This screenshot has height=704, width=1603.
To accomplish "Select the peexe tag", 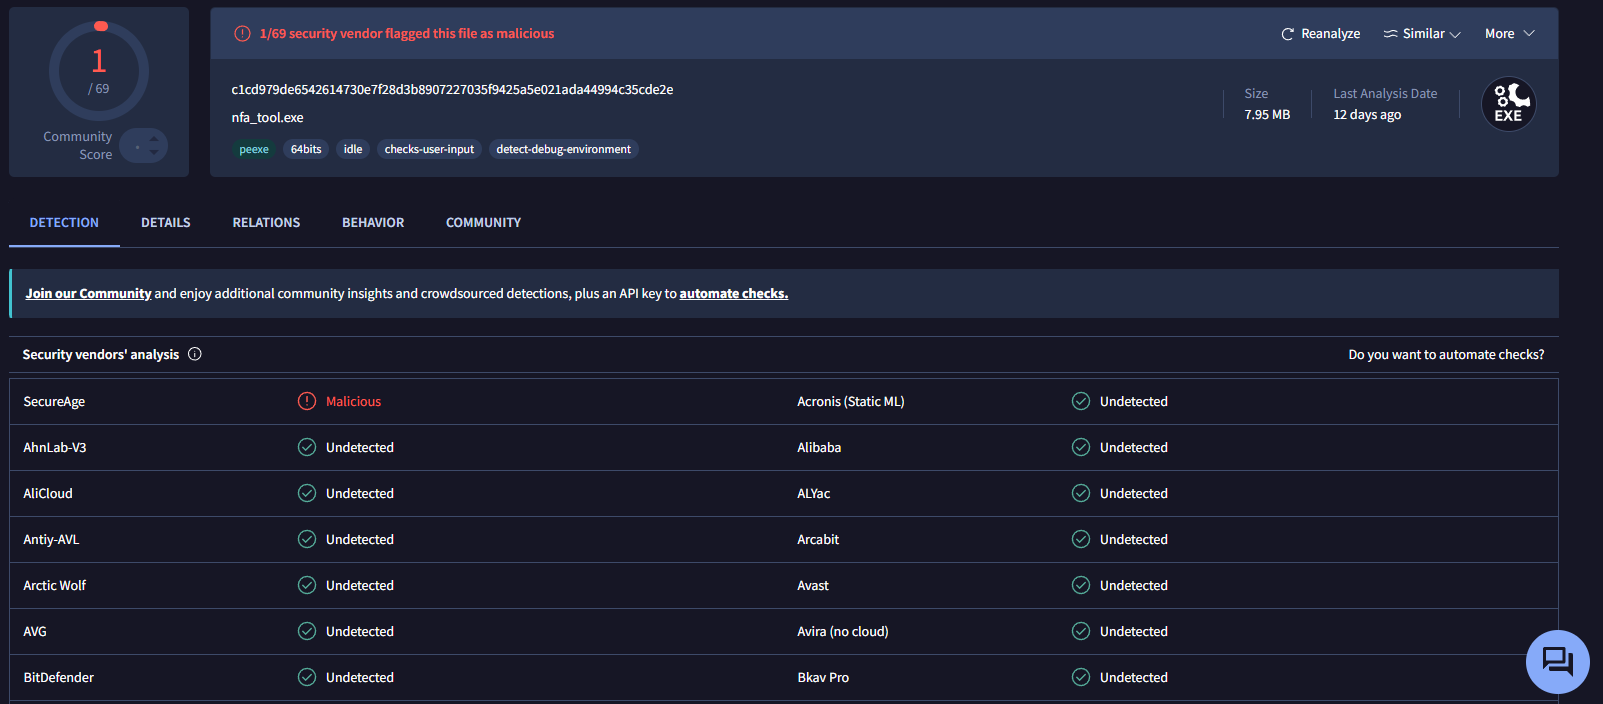I will click(254, 150).
